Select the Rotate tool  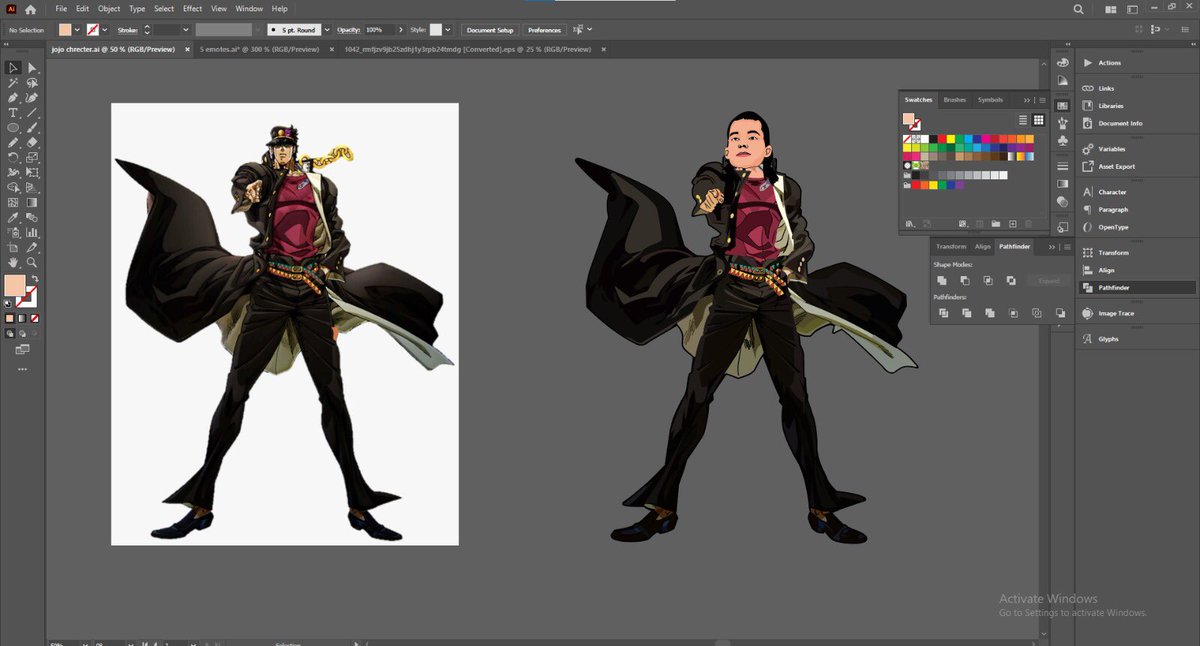pos(13,158)
